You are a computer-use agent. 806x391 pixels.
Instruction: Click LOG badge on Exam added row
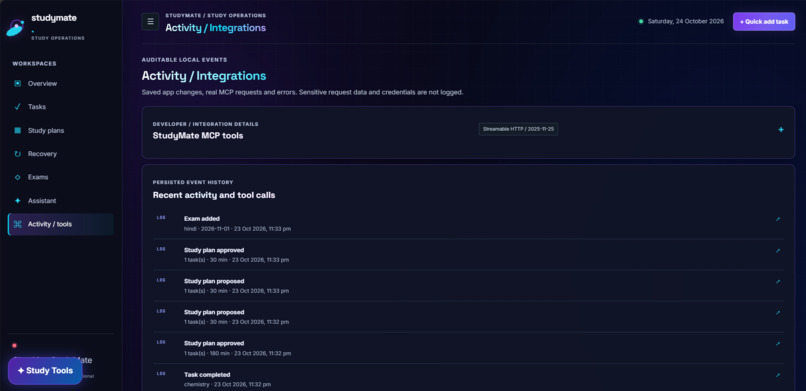coord(161,218)
